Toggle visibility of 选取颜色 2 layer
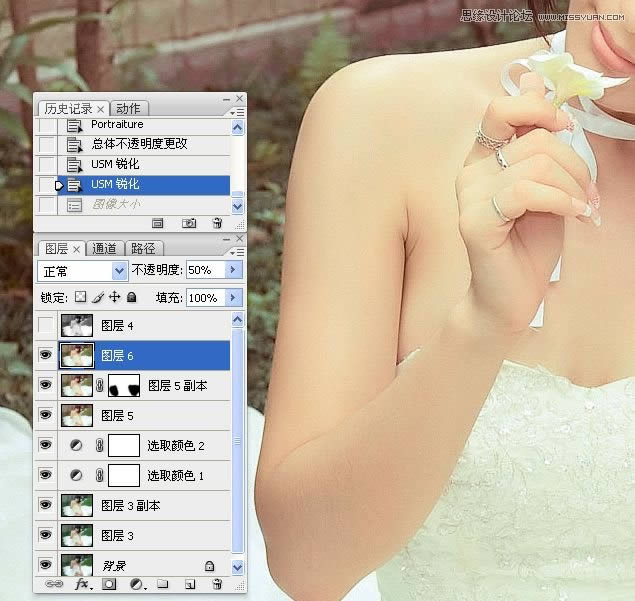 point(46,445)
